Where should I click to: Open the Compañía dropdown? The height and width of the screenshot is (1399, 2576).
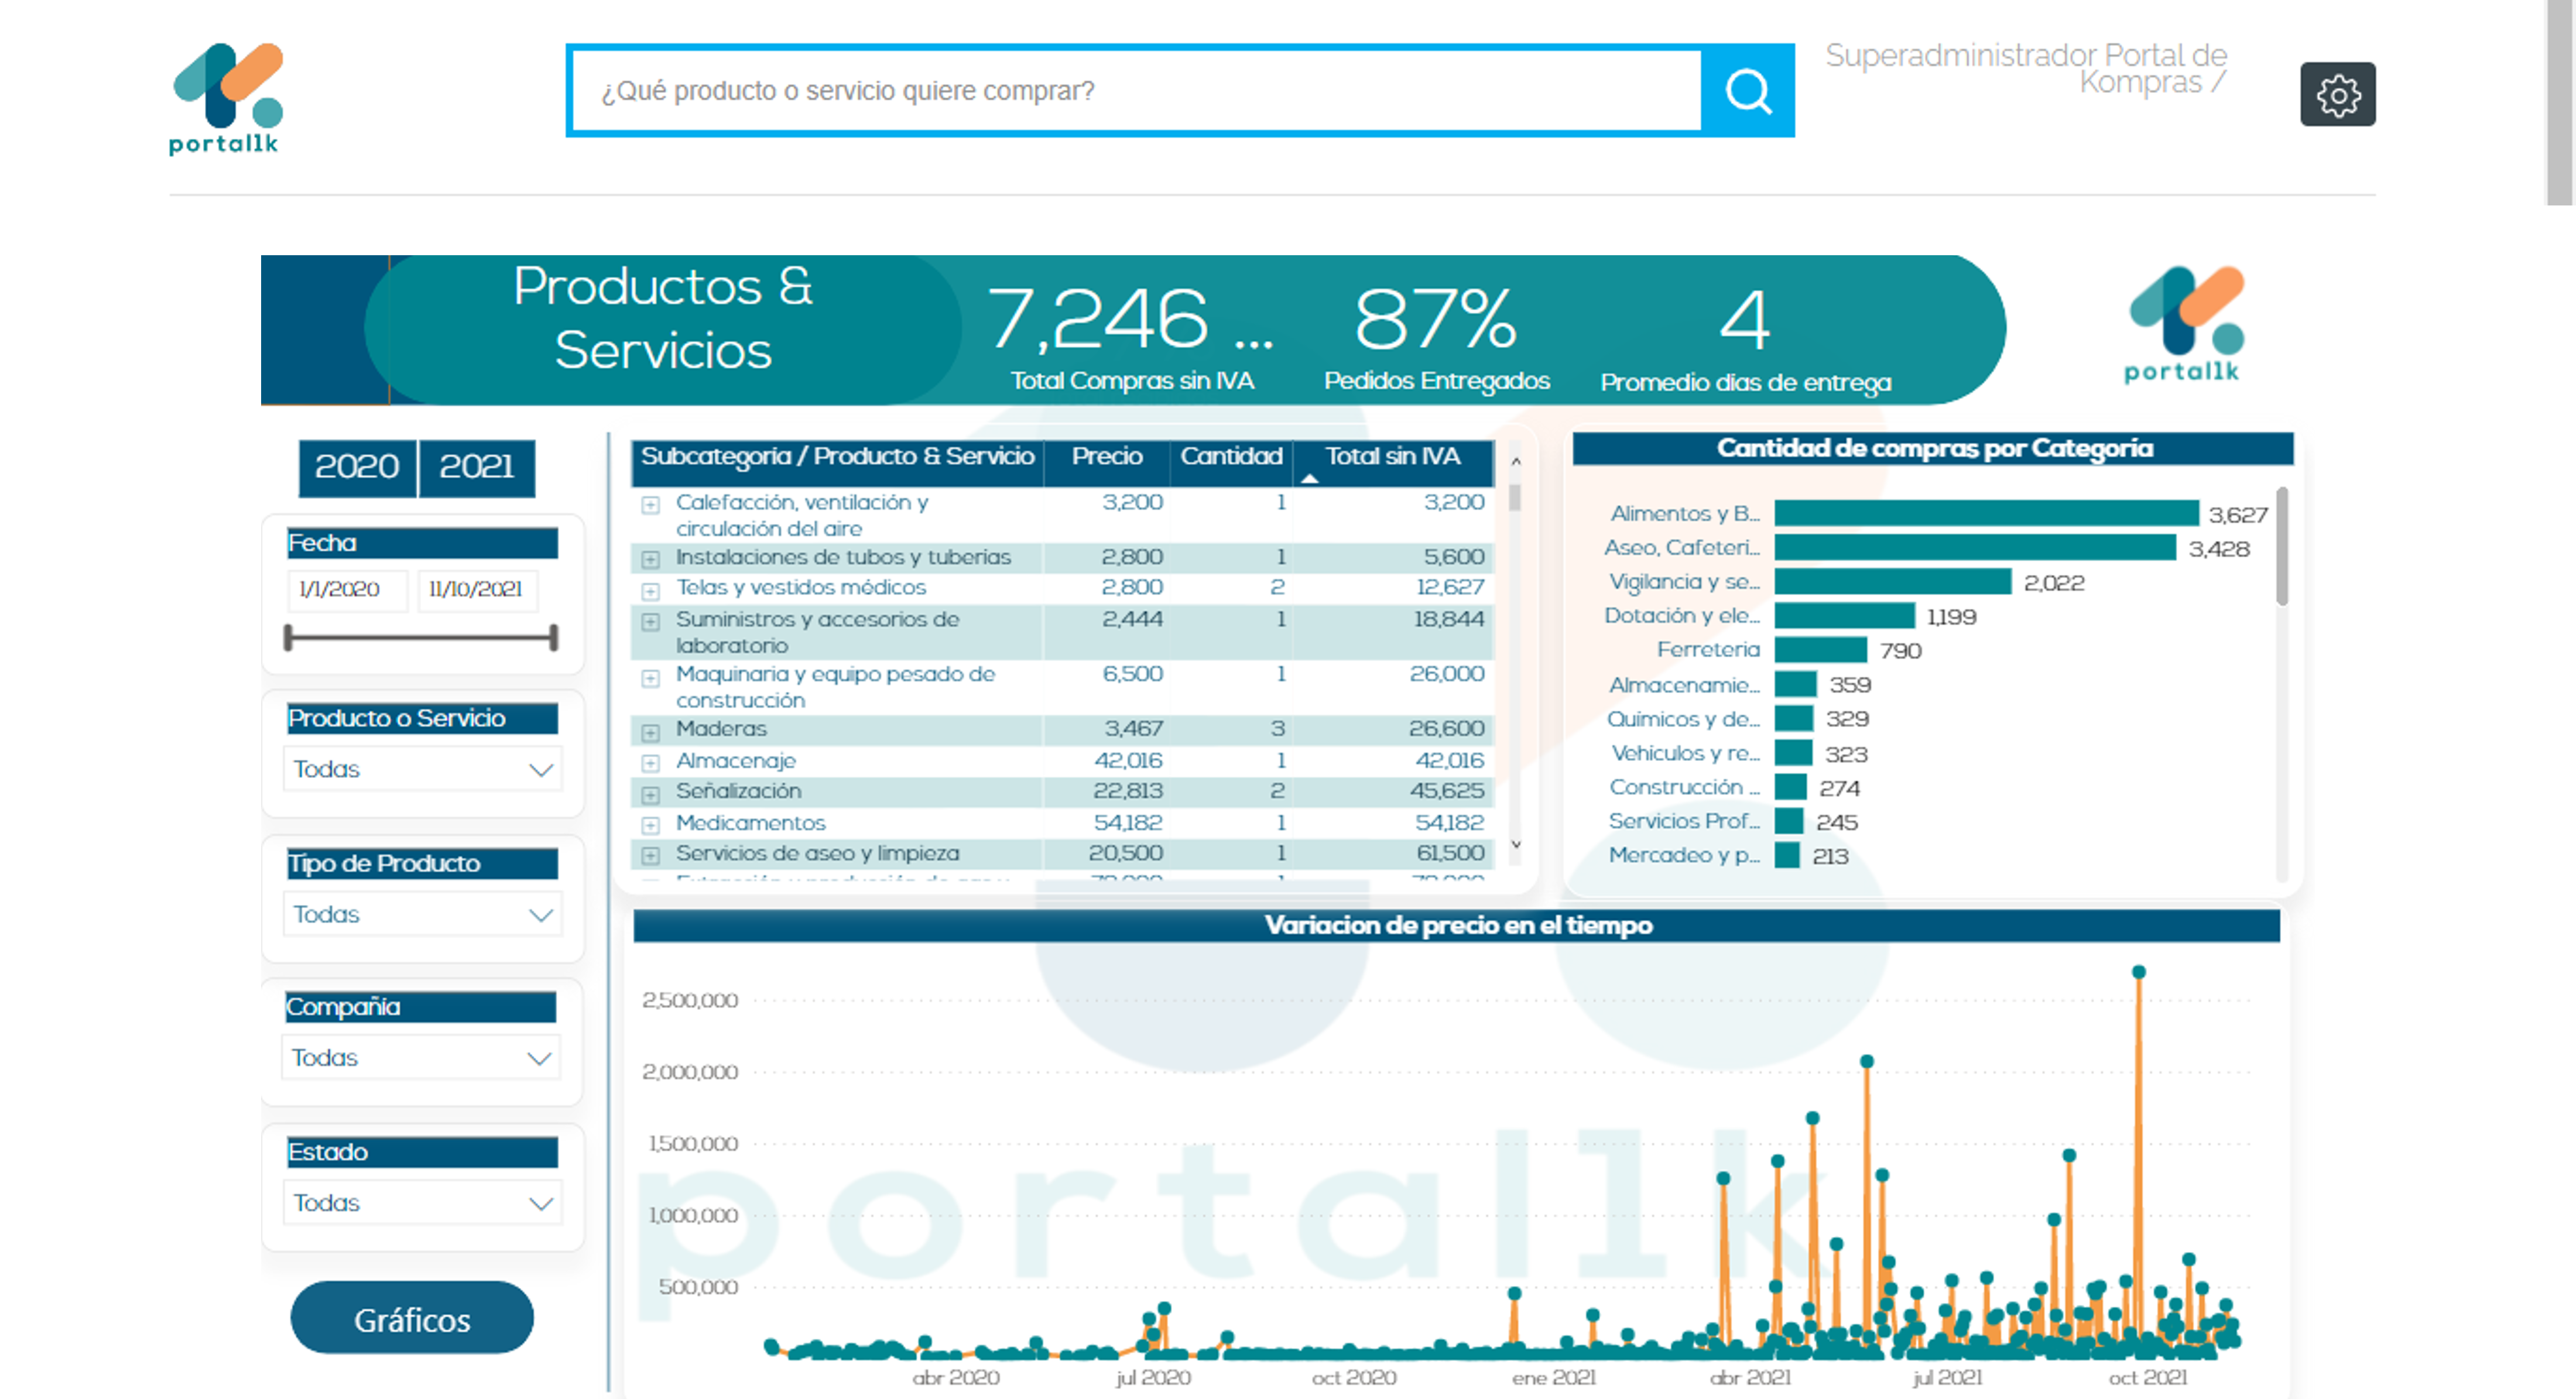click(420, 1057)
